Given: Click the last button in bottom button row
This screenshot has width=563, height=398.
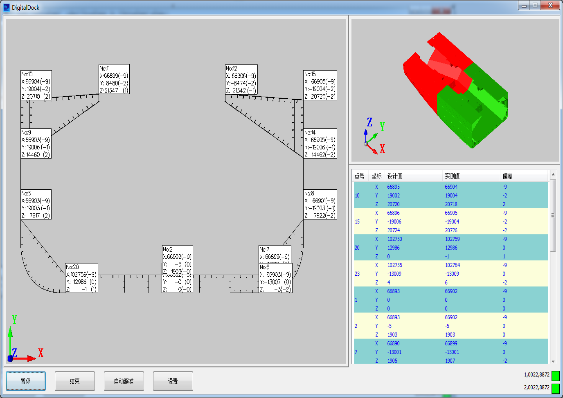Looking at the screenshot, I should pos(173,381).
